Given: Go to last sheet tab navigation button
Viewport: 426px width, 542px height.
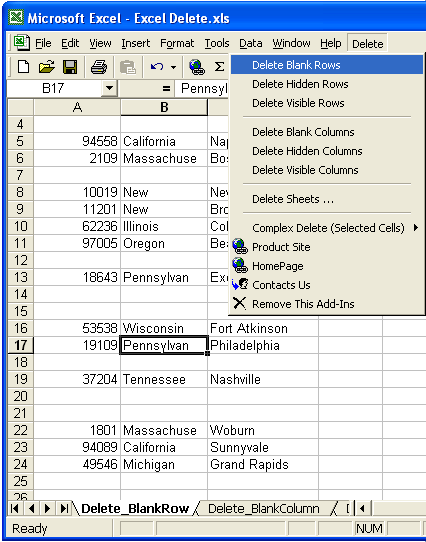Looking at the screenshot, I should pyautogui.click(x=64, y=508).
